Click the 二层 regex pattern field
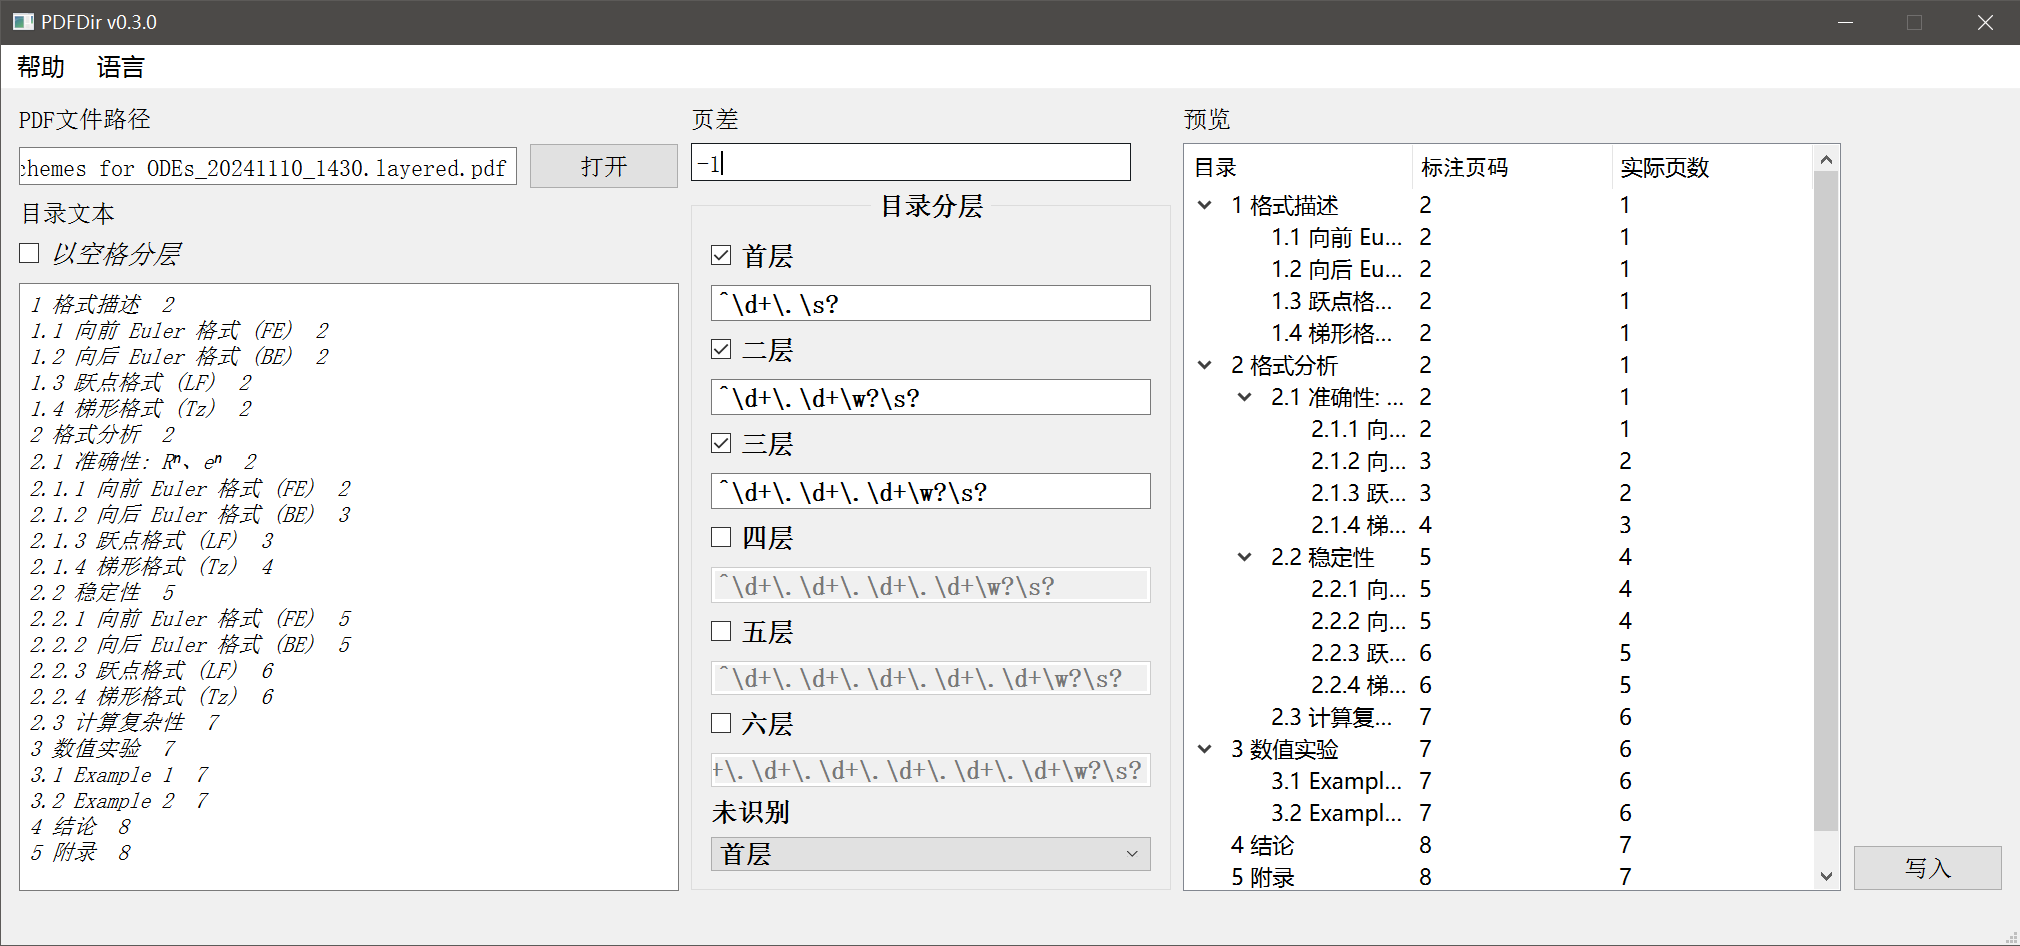Viewport: 2020px width, 946px height. 930,398
